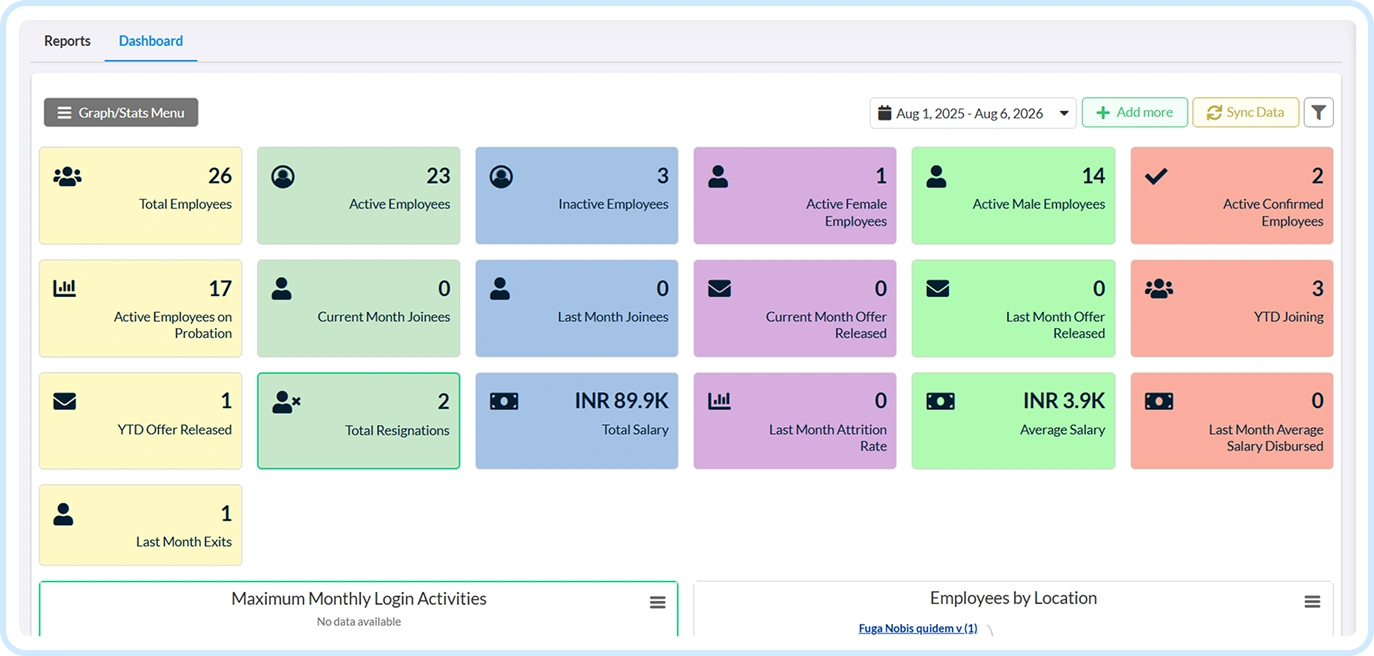Click the No data available text

click(359, 622)
